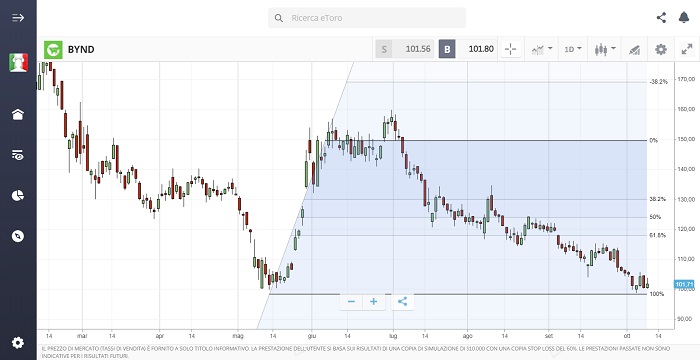Expand the sidebar with the arrow menu icon
Image resolution: width=700 pixels, height=360 pixels.
[x=18, y=18]
